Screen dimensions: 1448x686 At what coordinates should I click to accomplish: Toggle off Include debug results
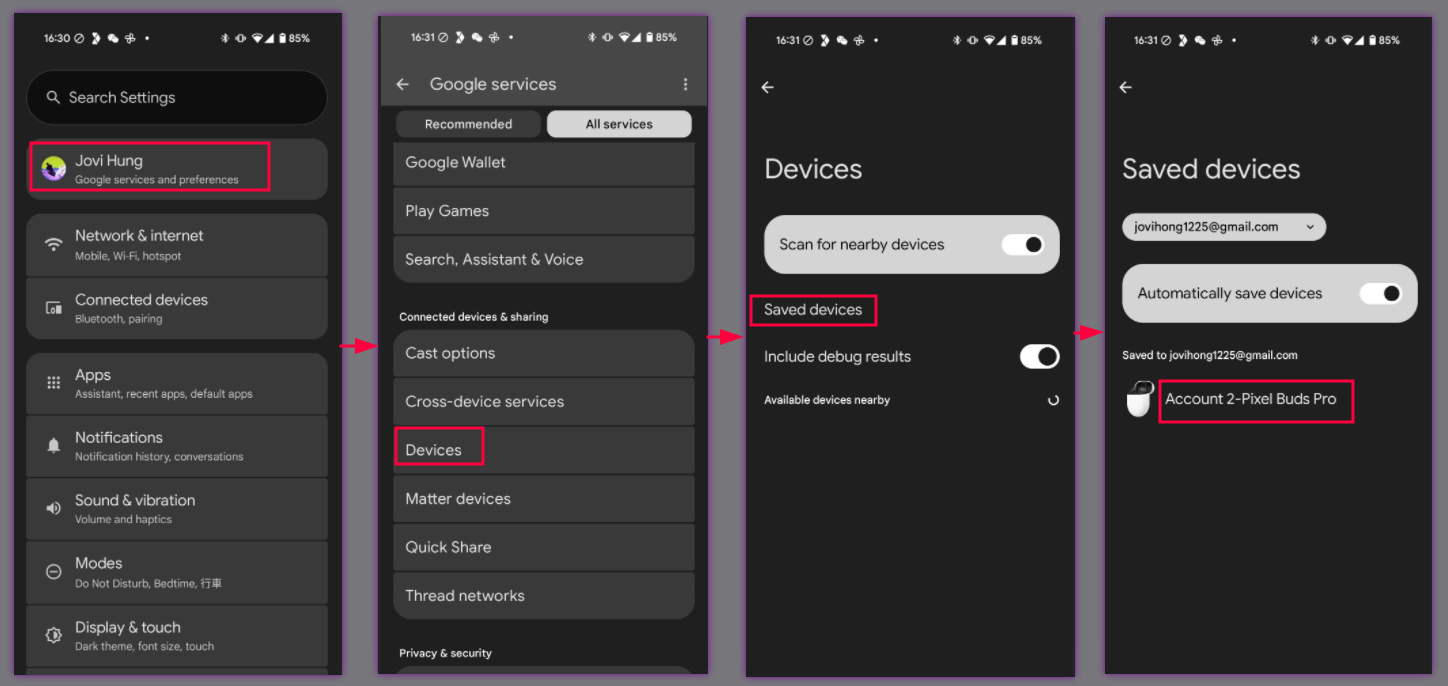click(x=1039, y=356)
